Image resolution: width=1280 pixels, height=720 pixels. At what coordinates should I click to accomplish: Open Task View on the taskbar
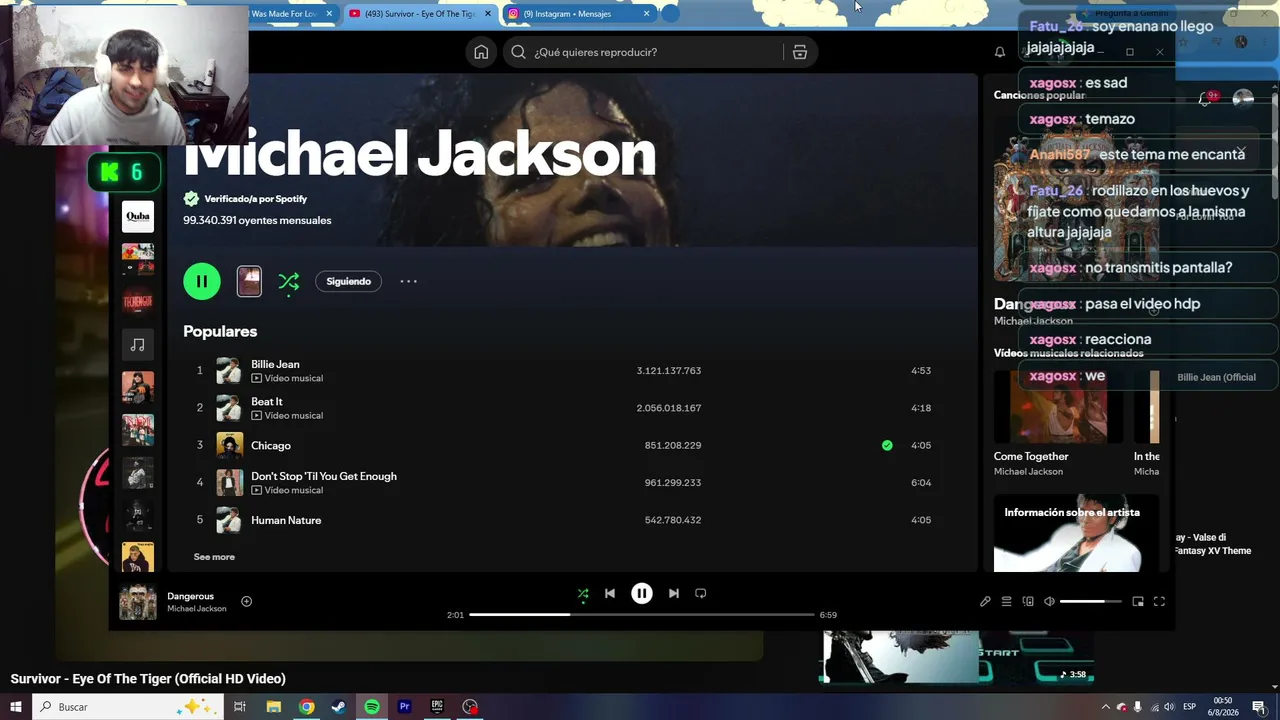[x=240, y=707]
